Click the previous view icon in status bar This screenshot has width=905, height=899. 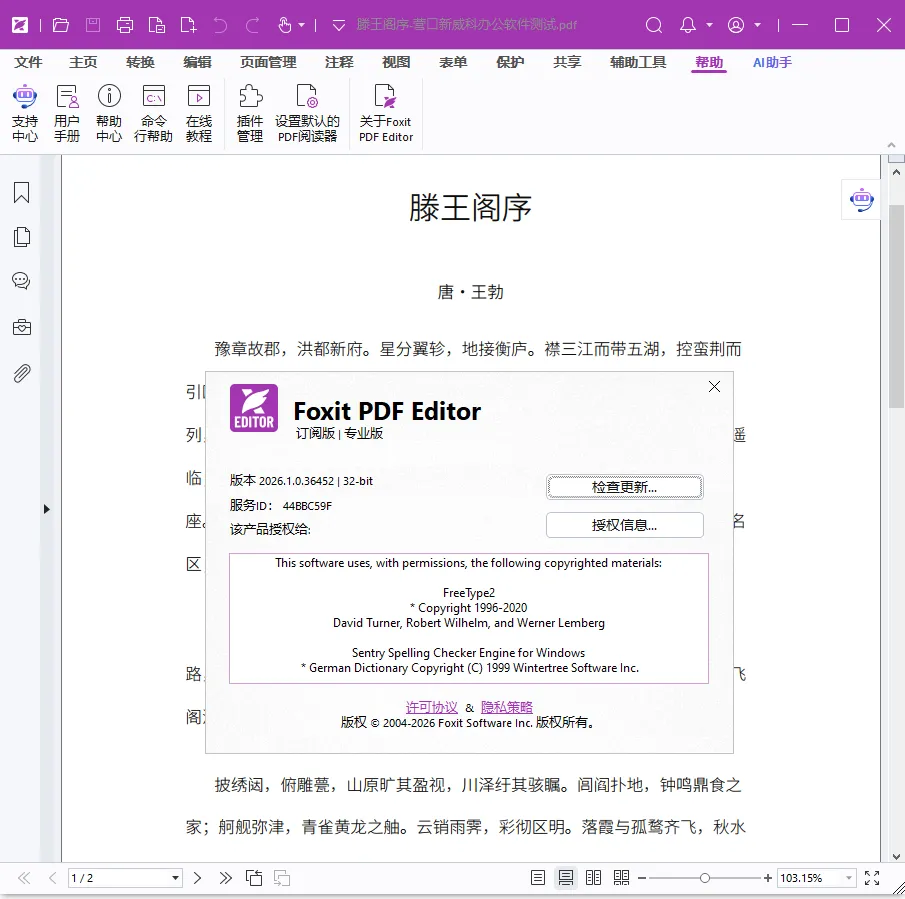coord(253,878)
